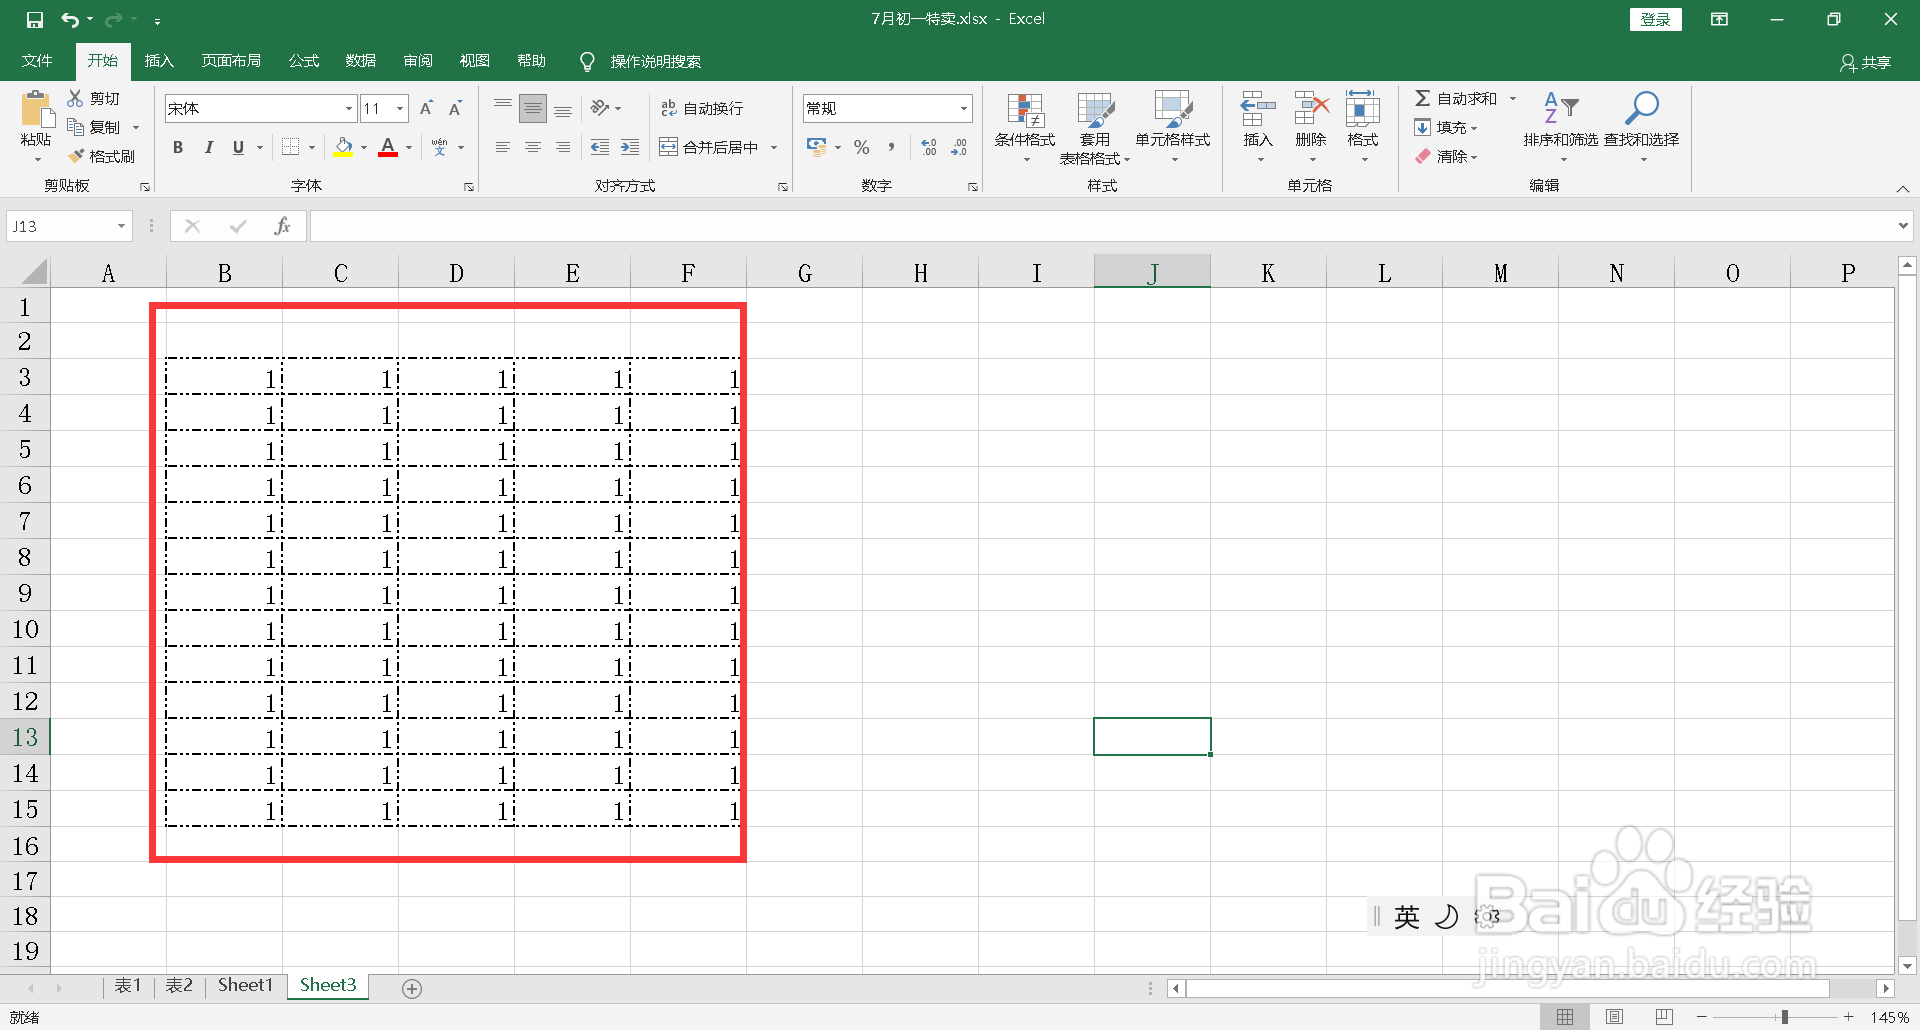Apply comma style number format

(x=890, y=147)
